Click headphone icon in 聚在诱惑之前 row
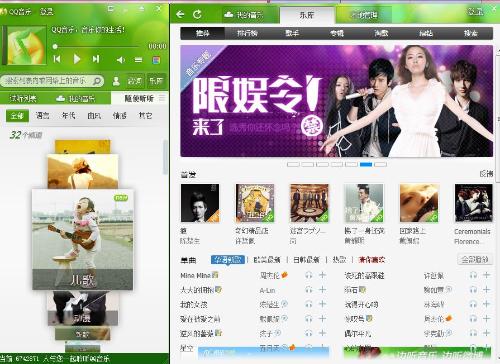This screenshot has width=500, height=364. point(309,319)
